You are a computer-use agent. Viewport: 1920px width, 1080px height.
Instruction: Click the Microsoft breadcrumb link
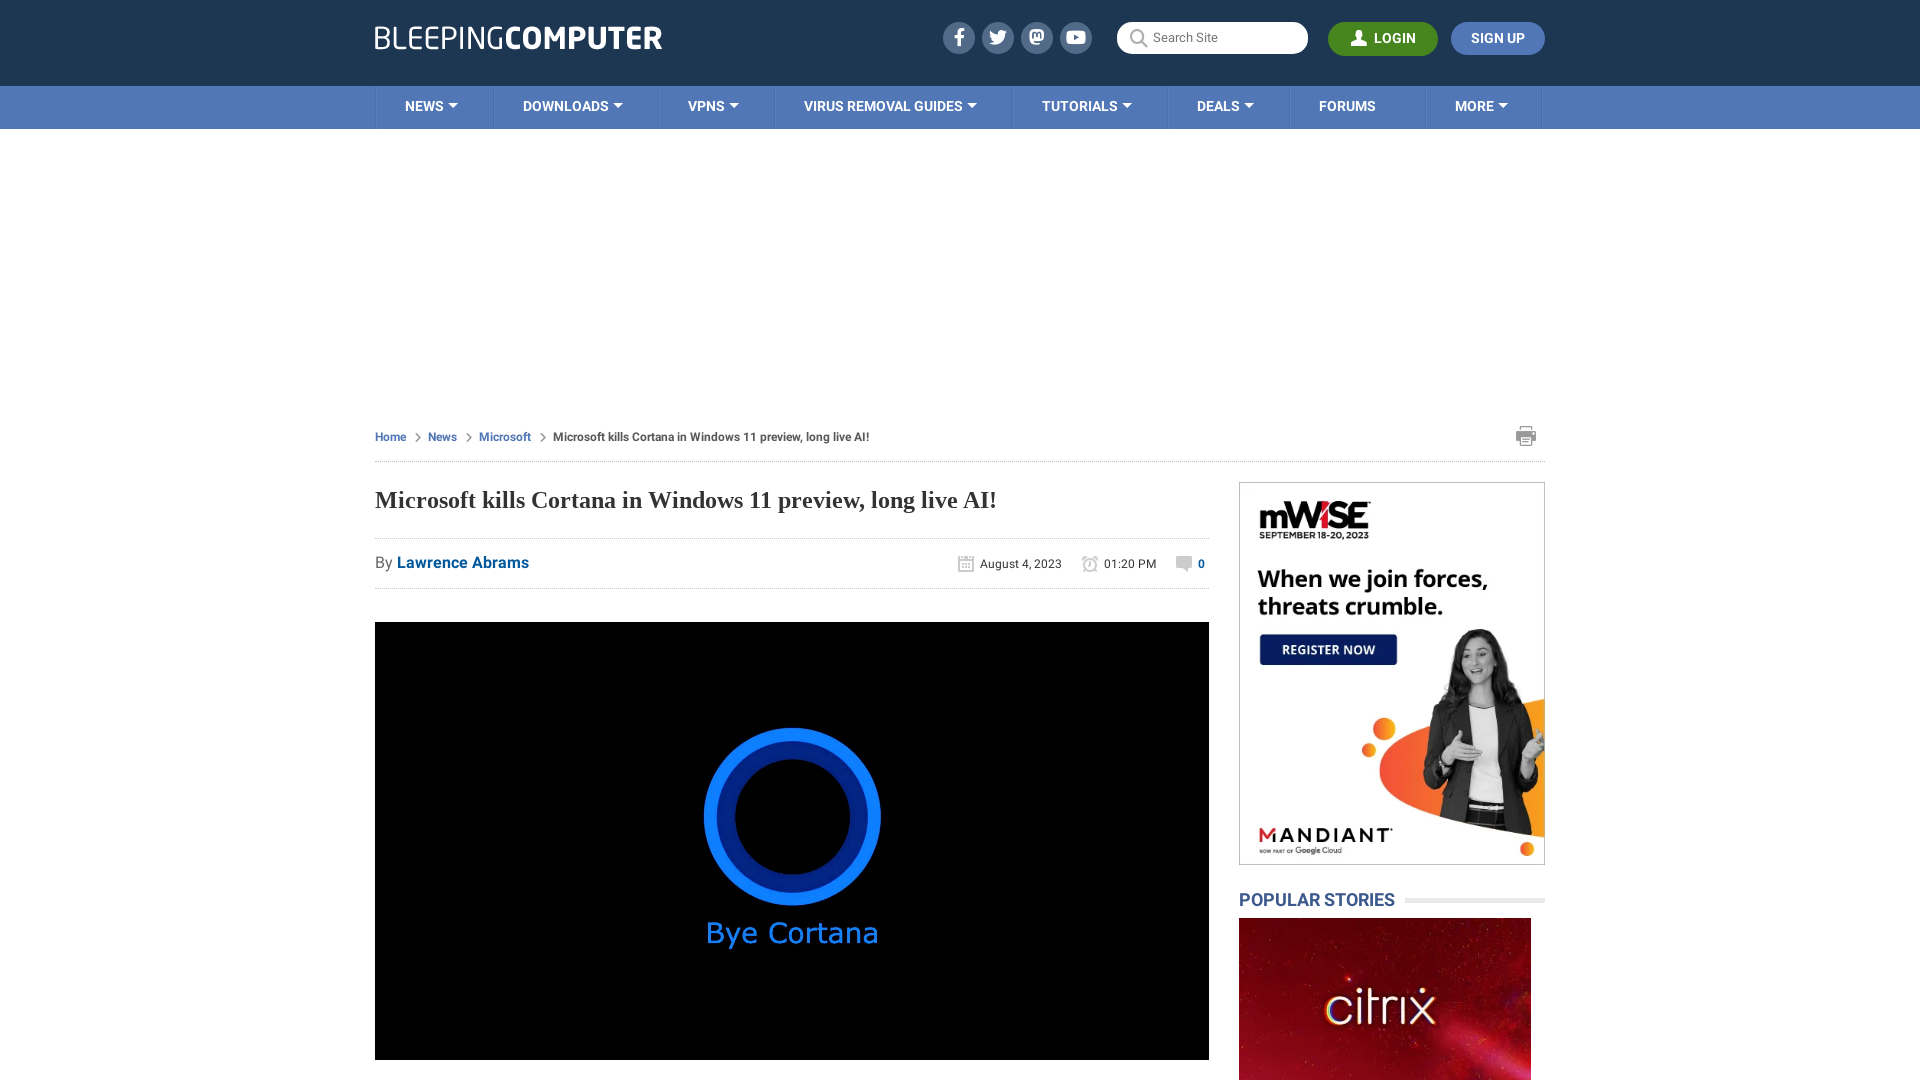point(505,436)
